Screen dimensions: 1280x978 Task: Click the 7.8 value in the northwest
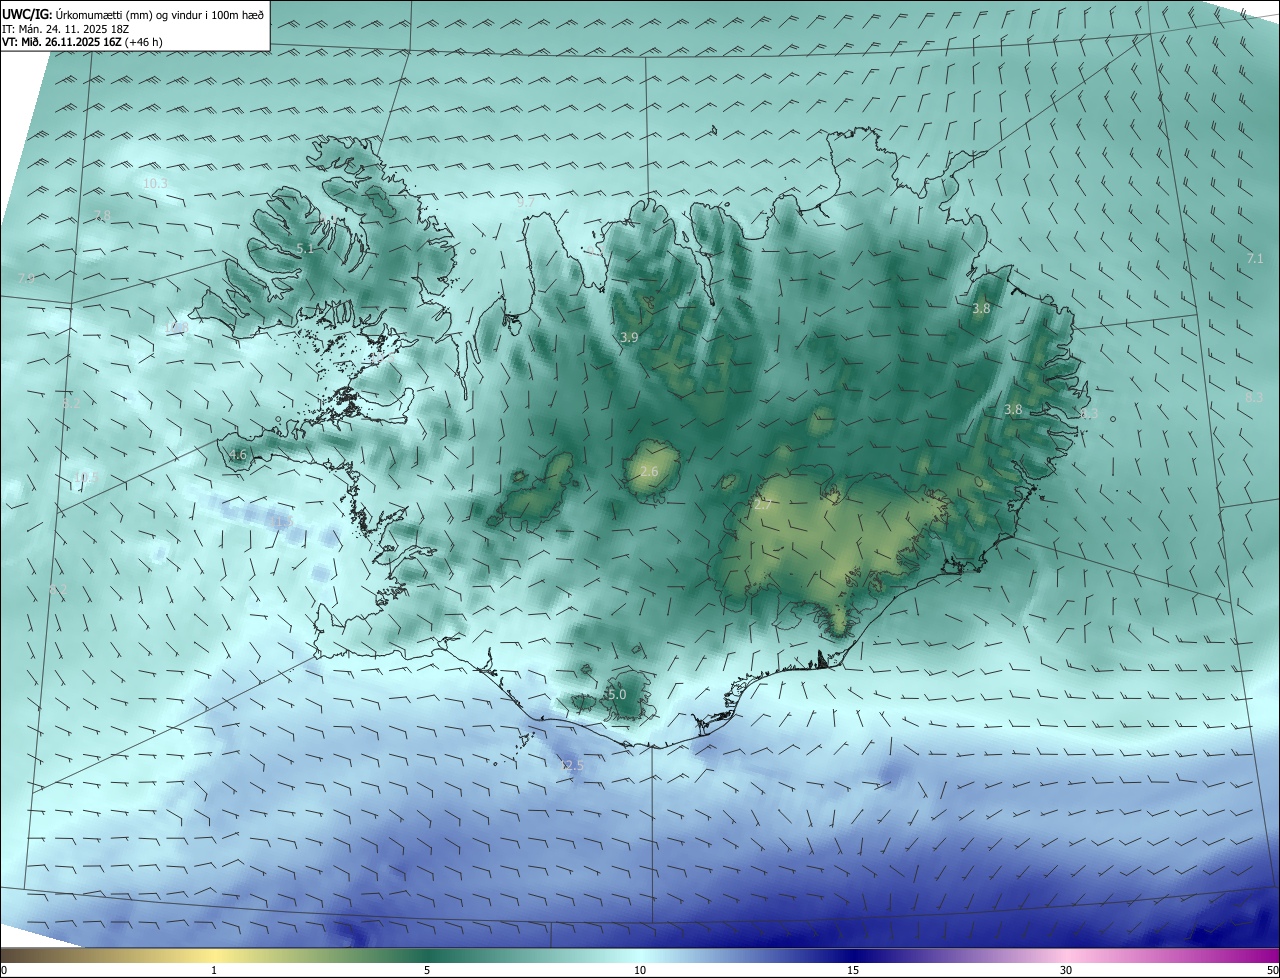click(103, 217)
